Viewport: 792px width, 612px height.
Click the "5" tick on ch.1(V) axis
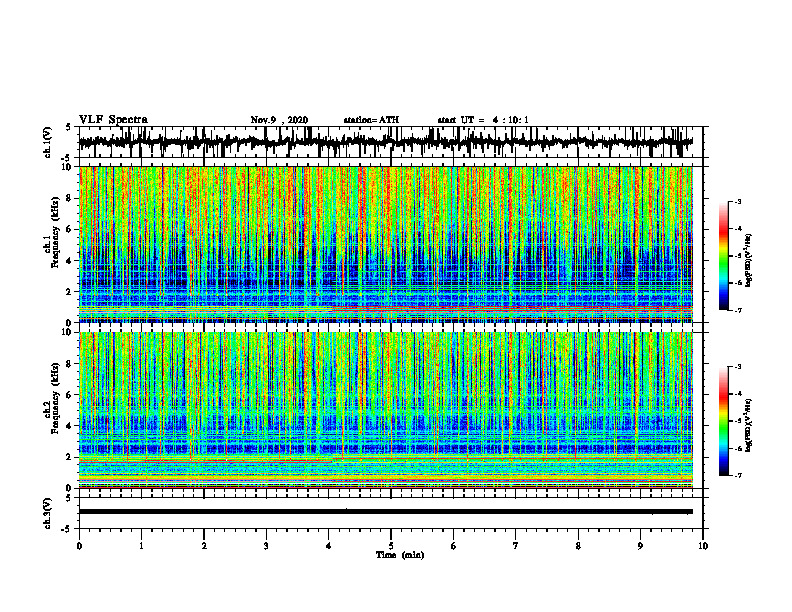pos(68,128)
